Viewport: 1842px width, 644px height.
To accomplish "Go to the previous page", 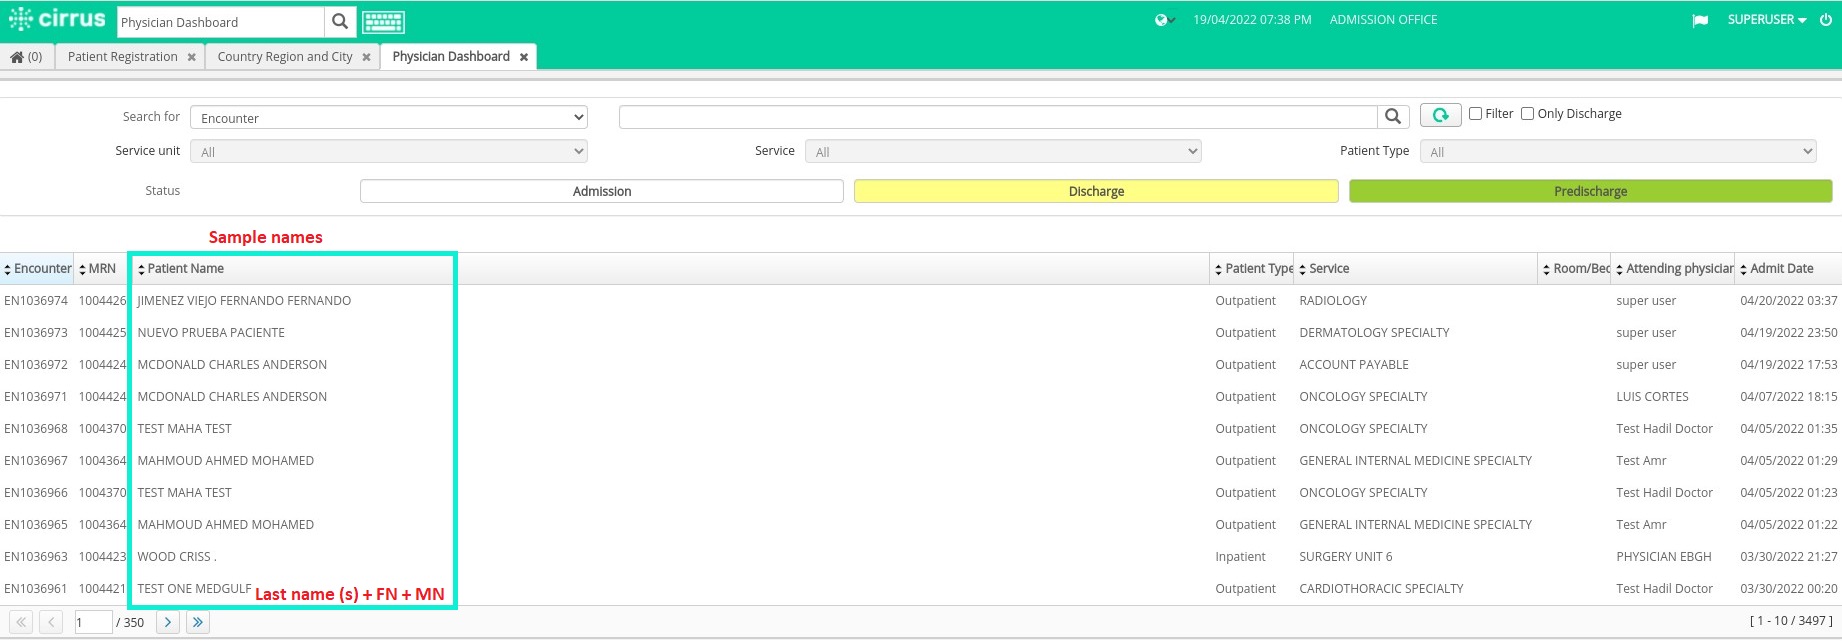I will [52, 622].
